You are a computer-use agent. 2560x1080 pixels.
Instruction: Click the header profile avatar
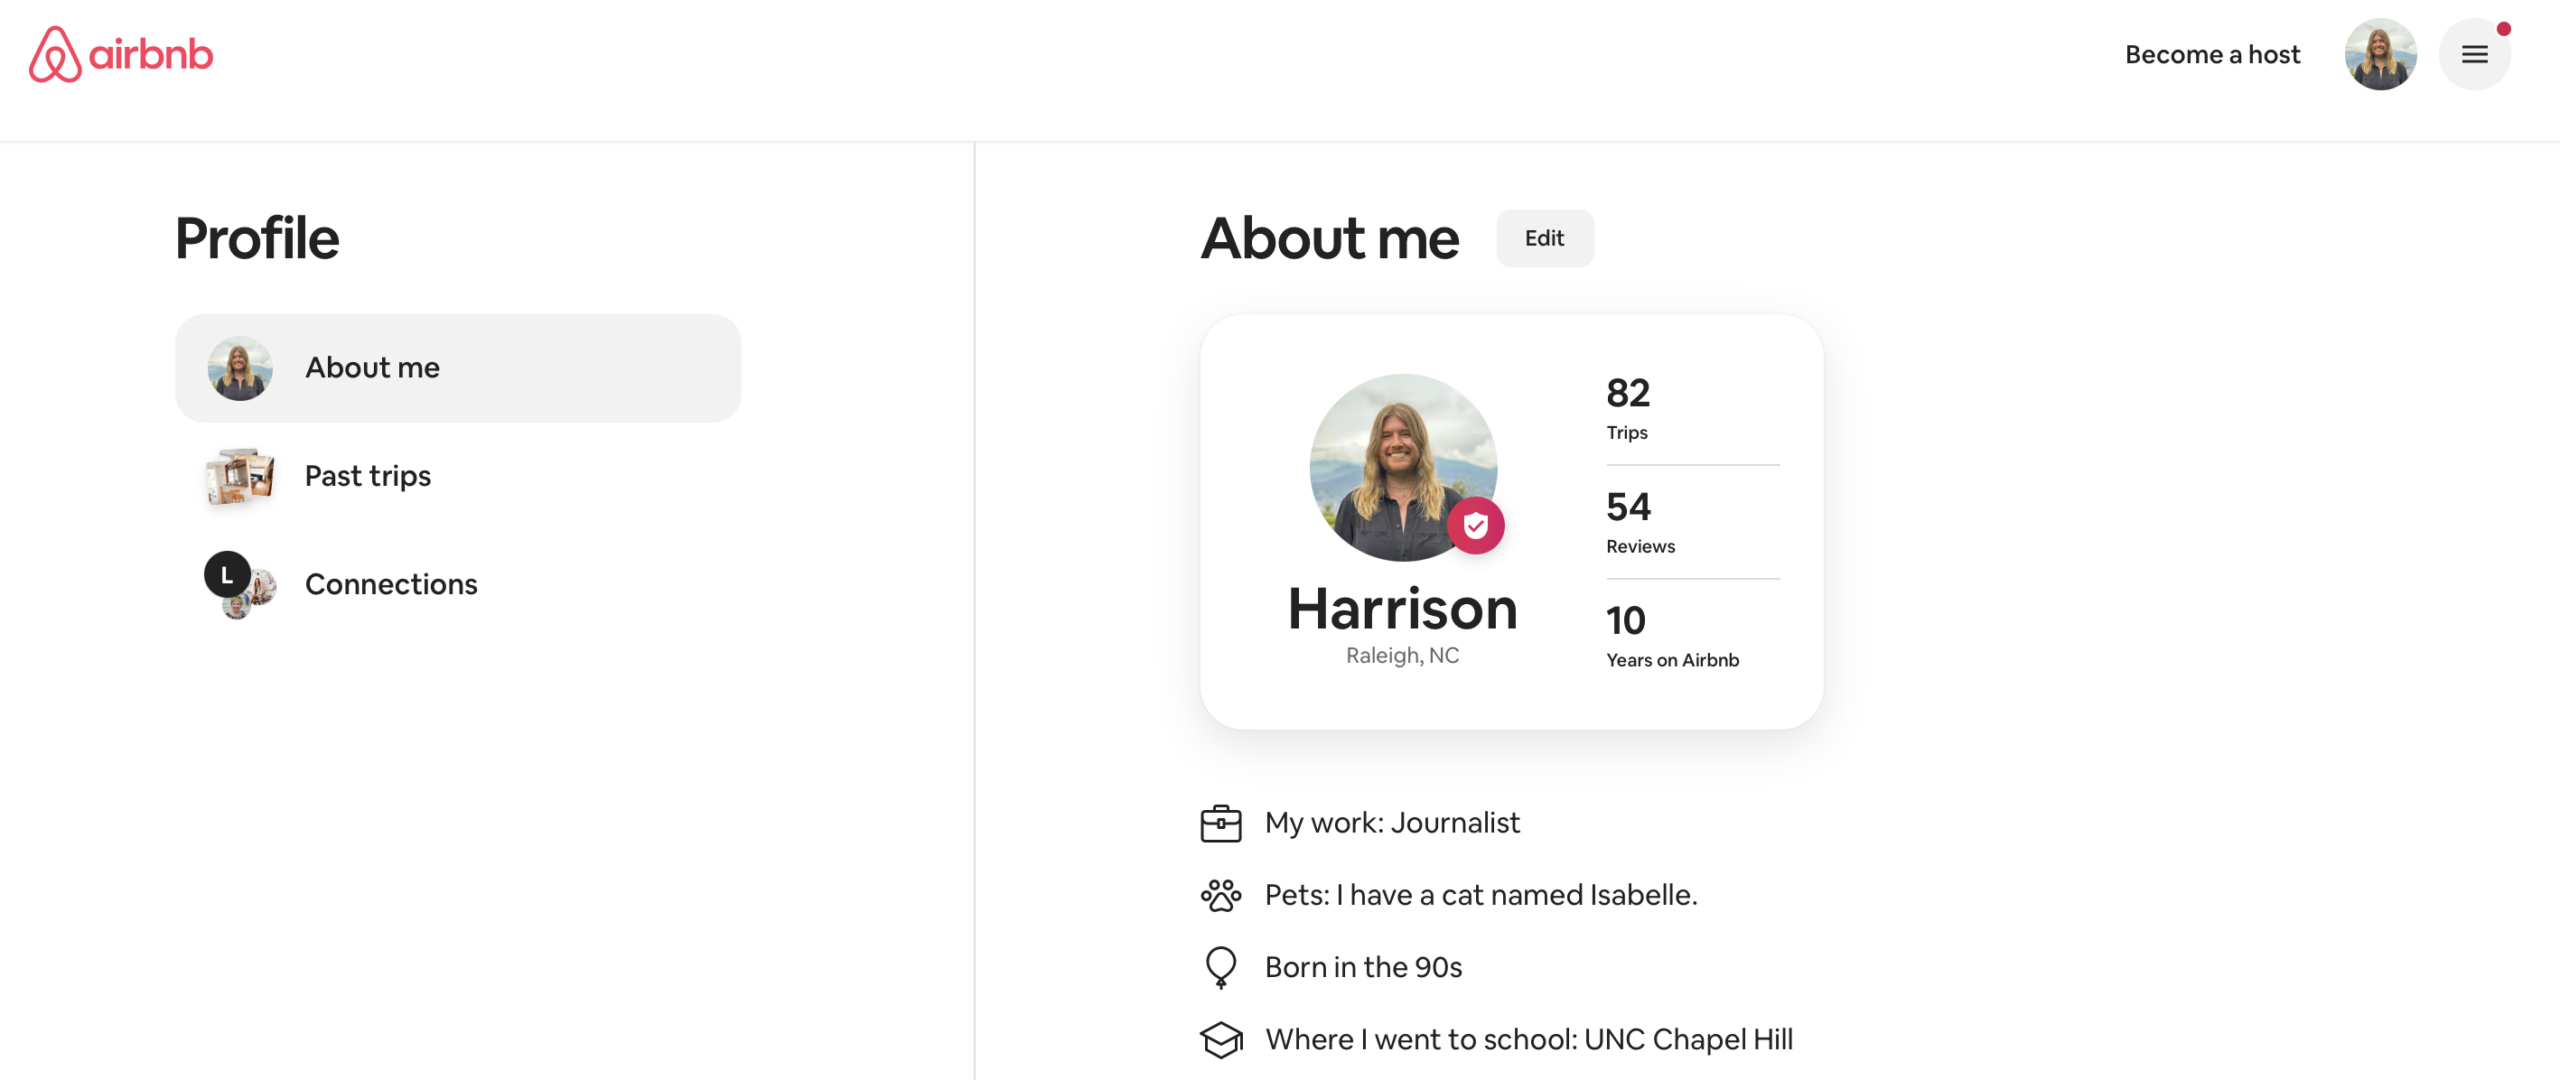pyautogui.click(x=2381, y=54)
